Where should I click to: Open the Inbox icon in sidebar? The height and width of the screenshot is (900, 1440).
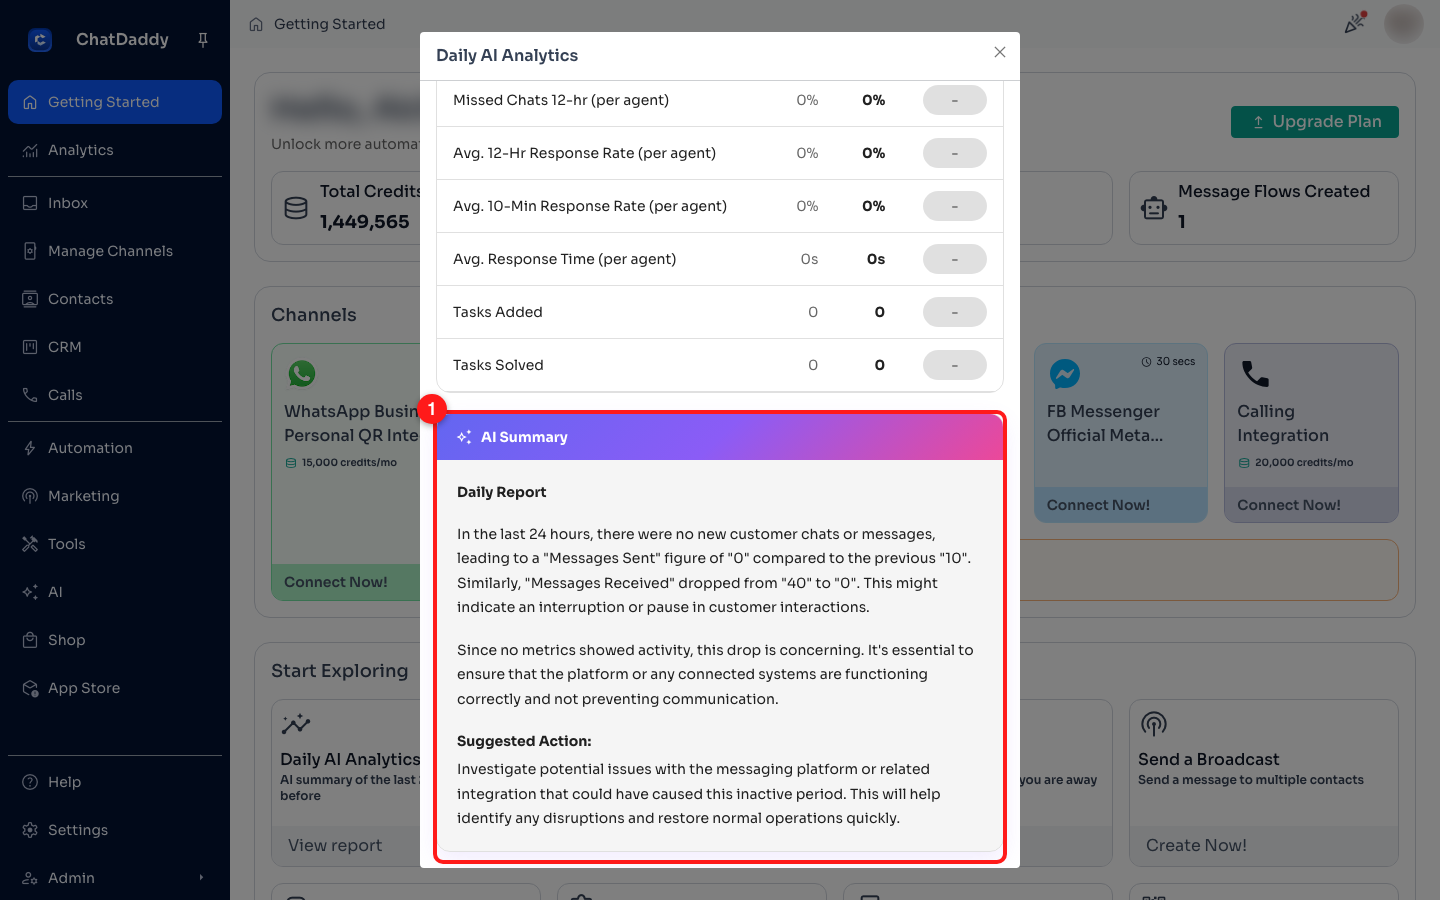click(x=30, y=203)
